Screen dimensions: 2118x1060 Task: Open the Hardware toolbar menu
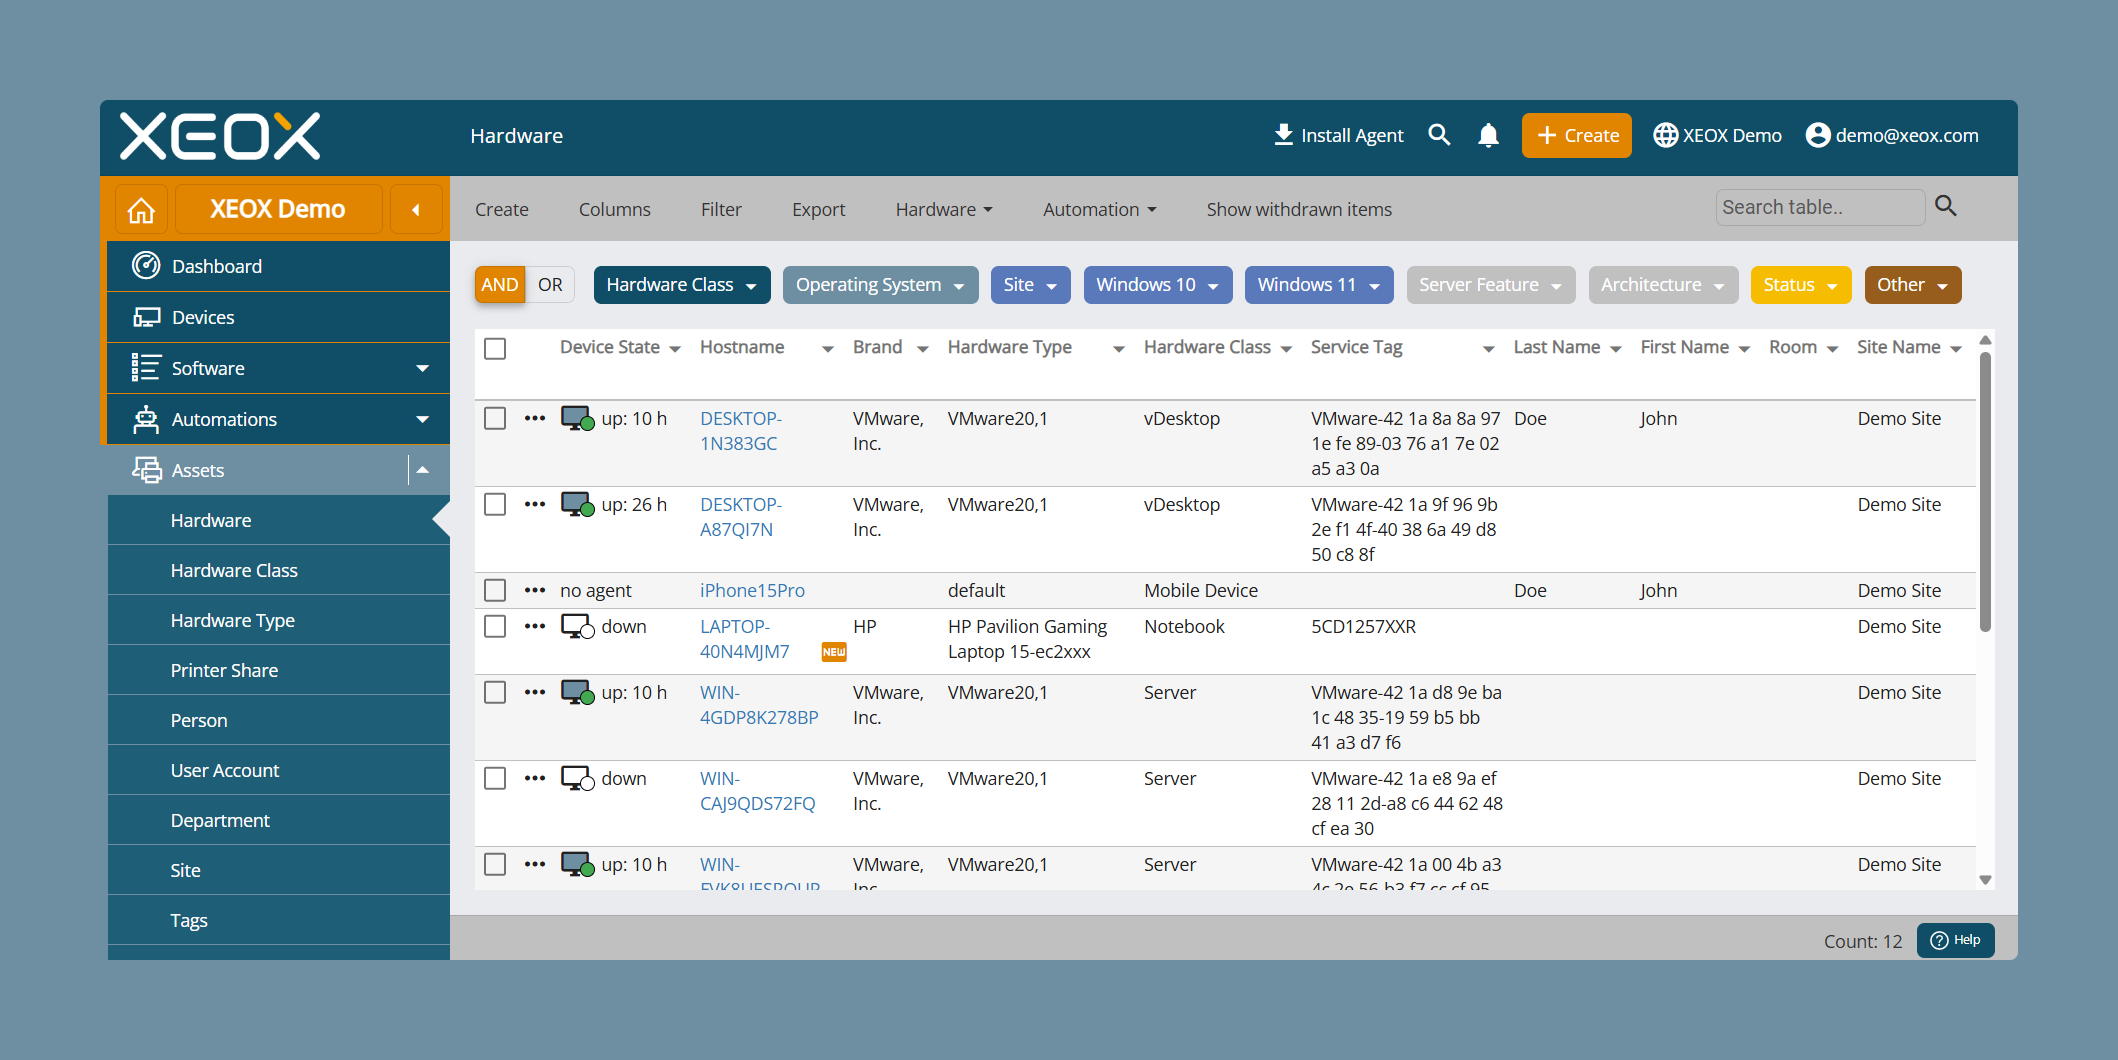(x=944, y=209)
